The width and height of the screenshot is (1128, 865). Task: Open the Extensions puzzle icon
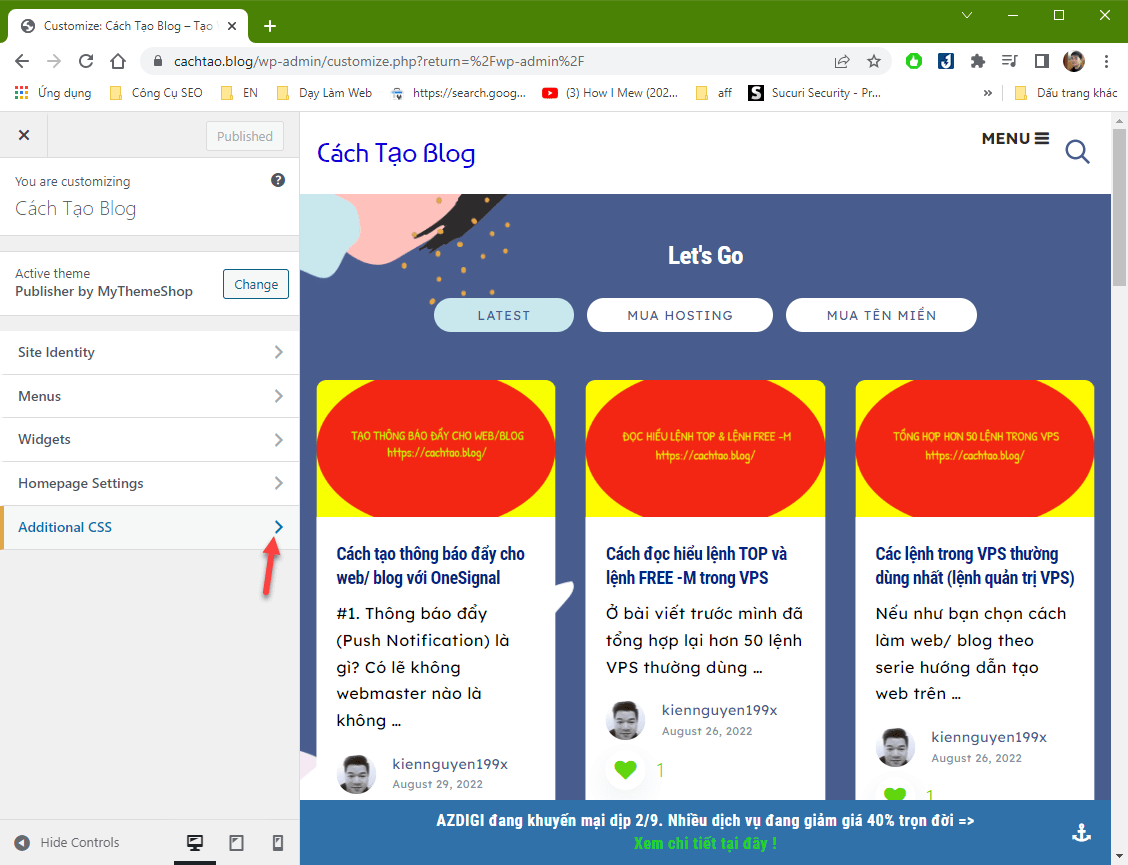[x=977, y=61]
